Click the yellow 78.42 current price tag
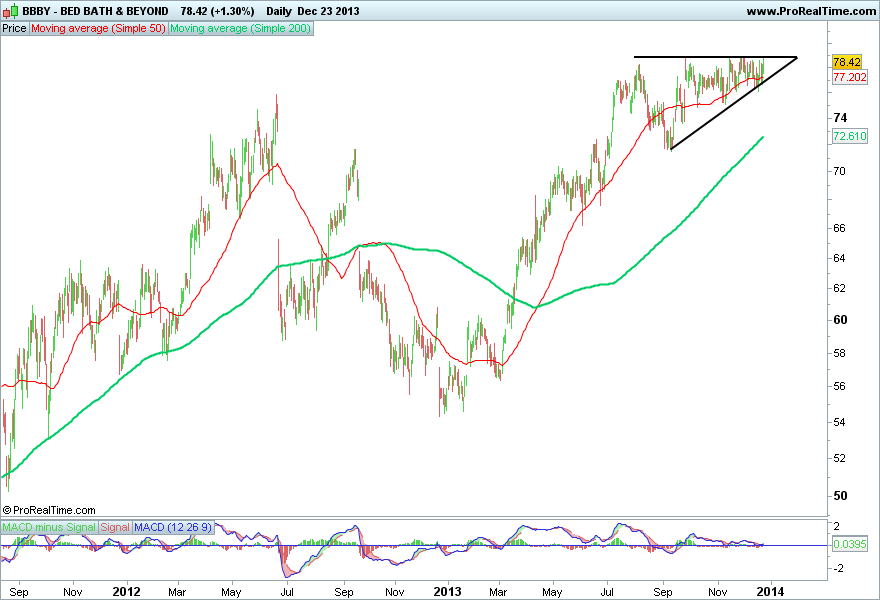880x600 pixels. [x=846, y=62]
